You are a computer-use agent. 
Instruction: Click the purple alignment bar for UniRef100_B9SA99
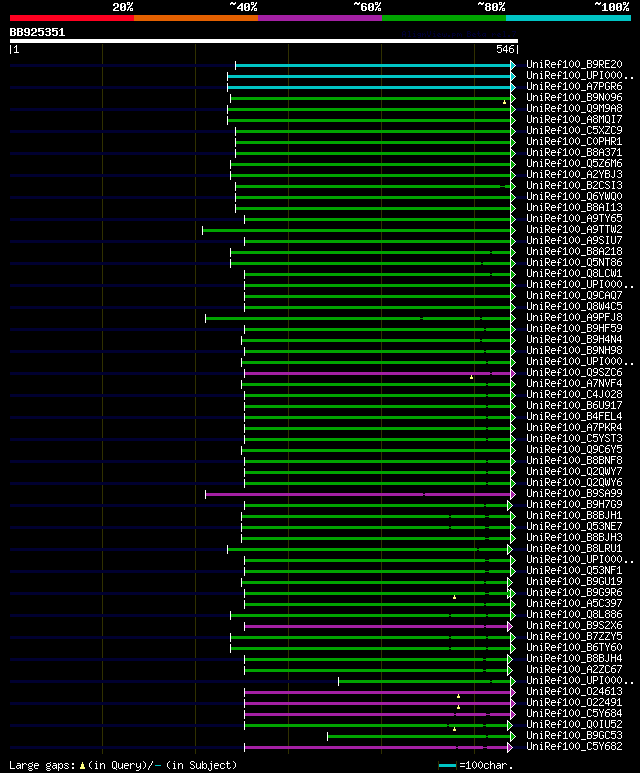pos(358,494)
